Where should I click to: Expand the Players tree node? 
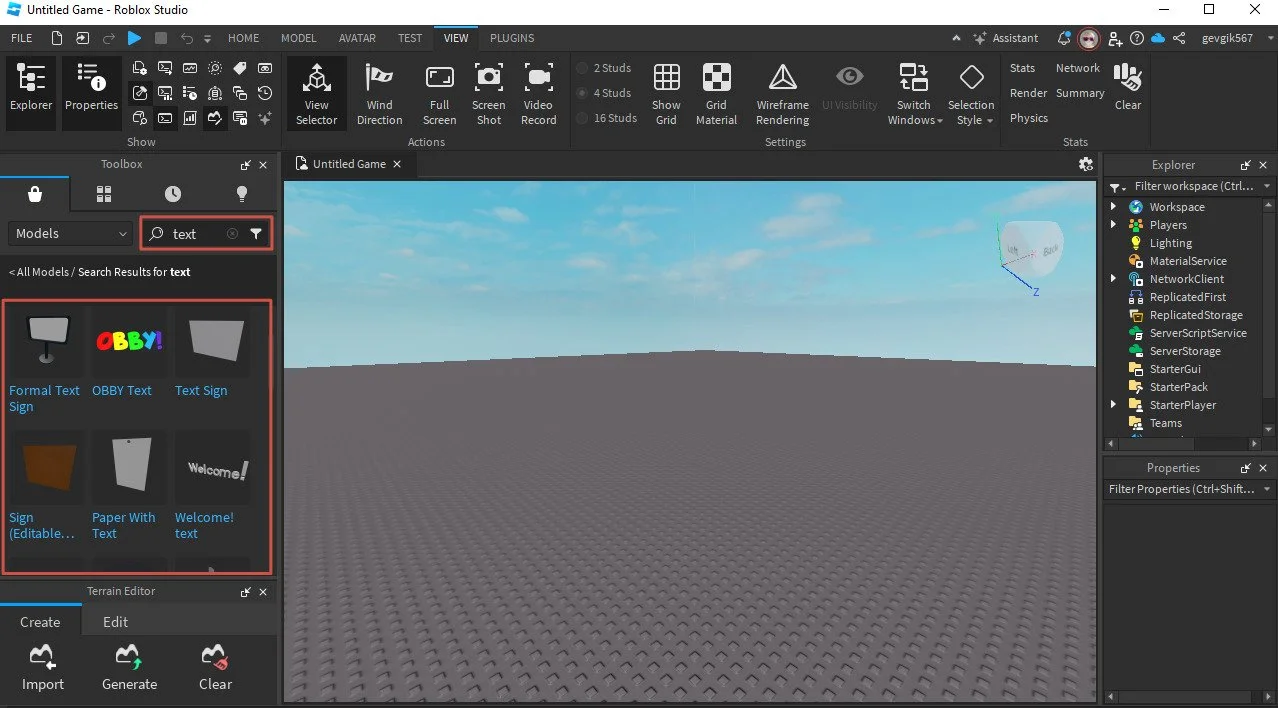pyautogui.click(x=1113, y=225)
